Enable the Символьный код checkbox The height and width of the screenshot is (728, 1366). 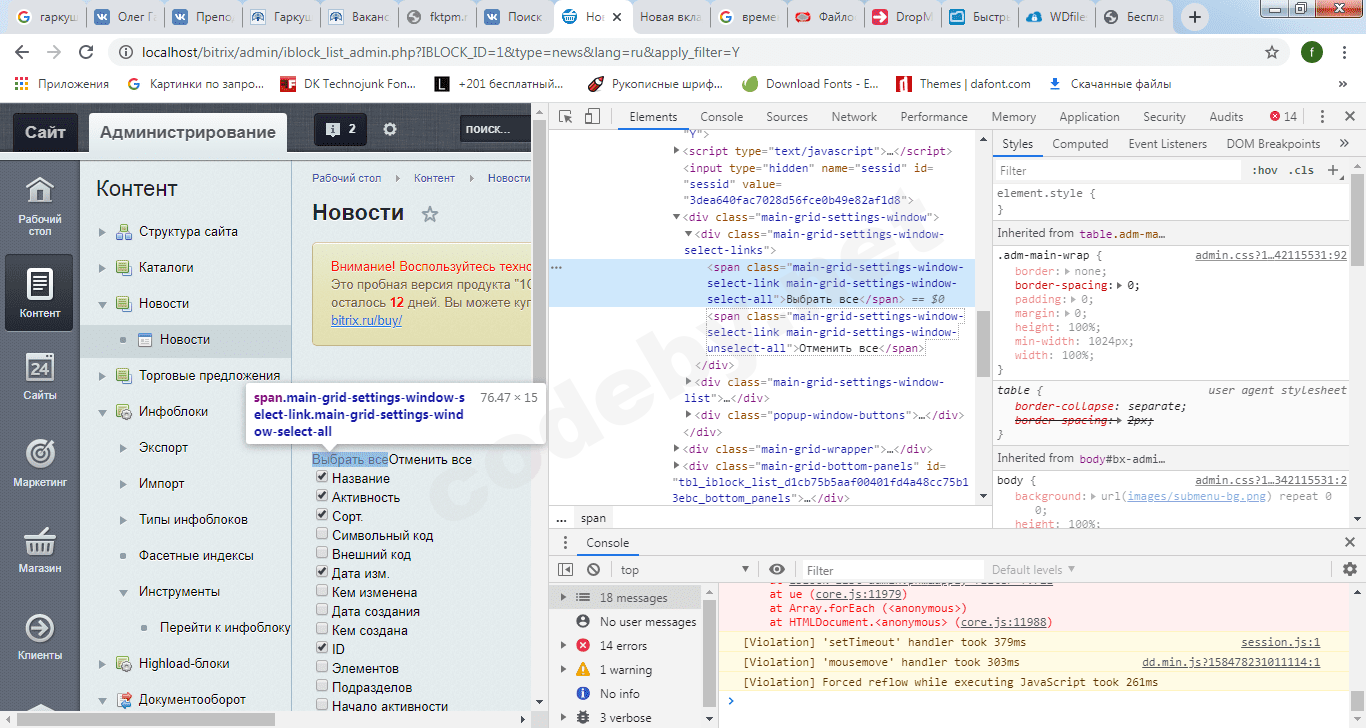click(322, 535)
